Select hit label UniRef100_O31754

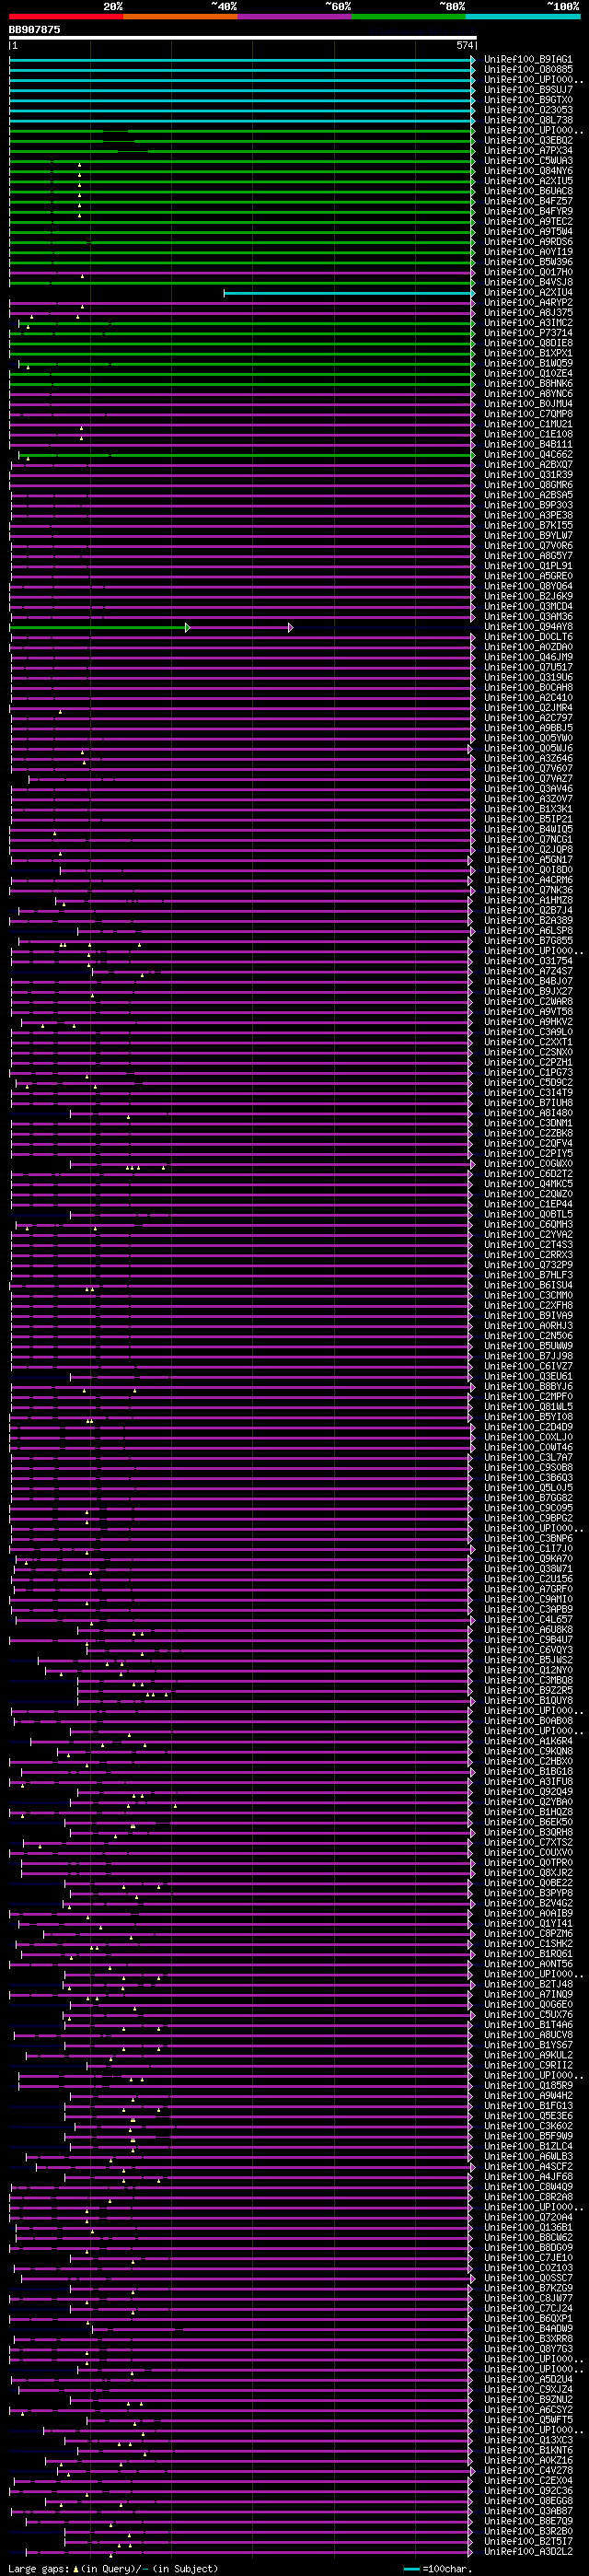(529, 961)
